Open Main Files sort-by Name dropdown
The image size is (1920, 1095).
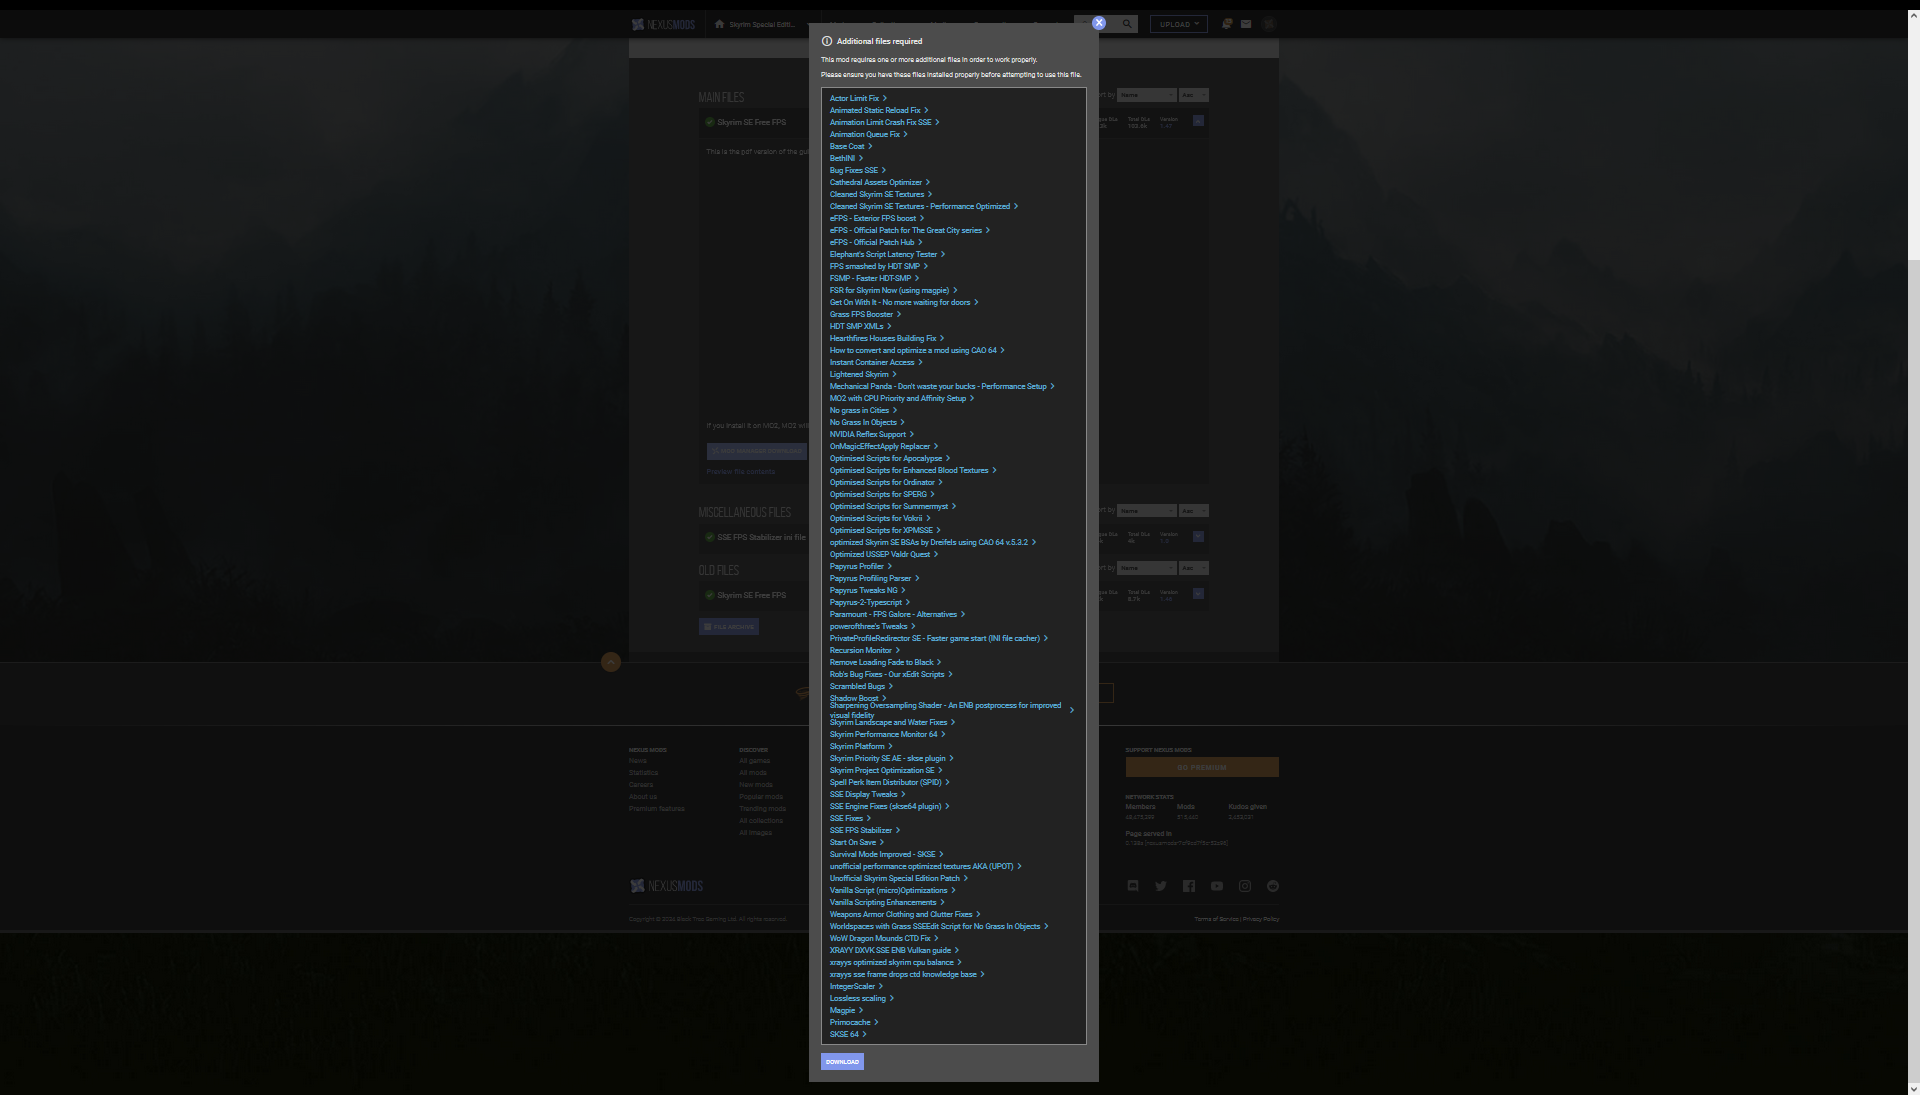1145,95
